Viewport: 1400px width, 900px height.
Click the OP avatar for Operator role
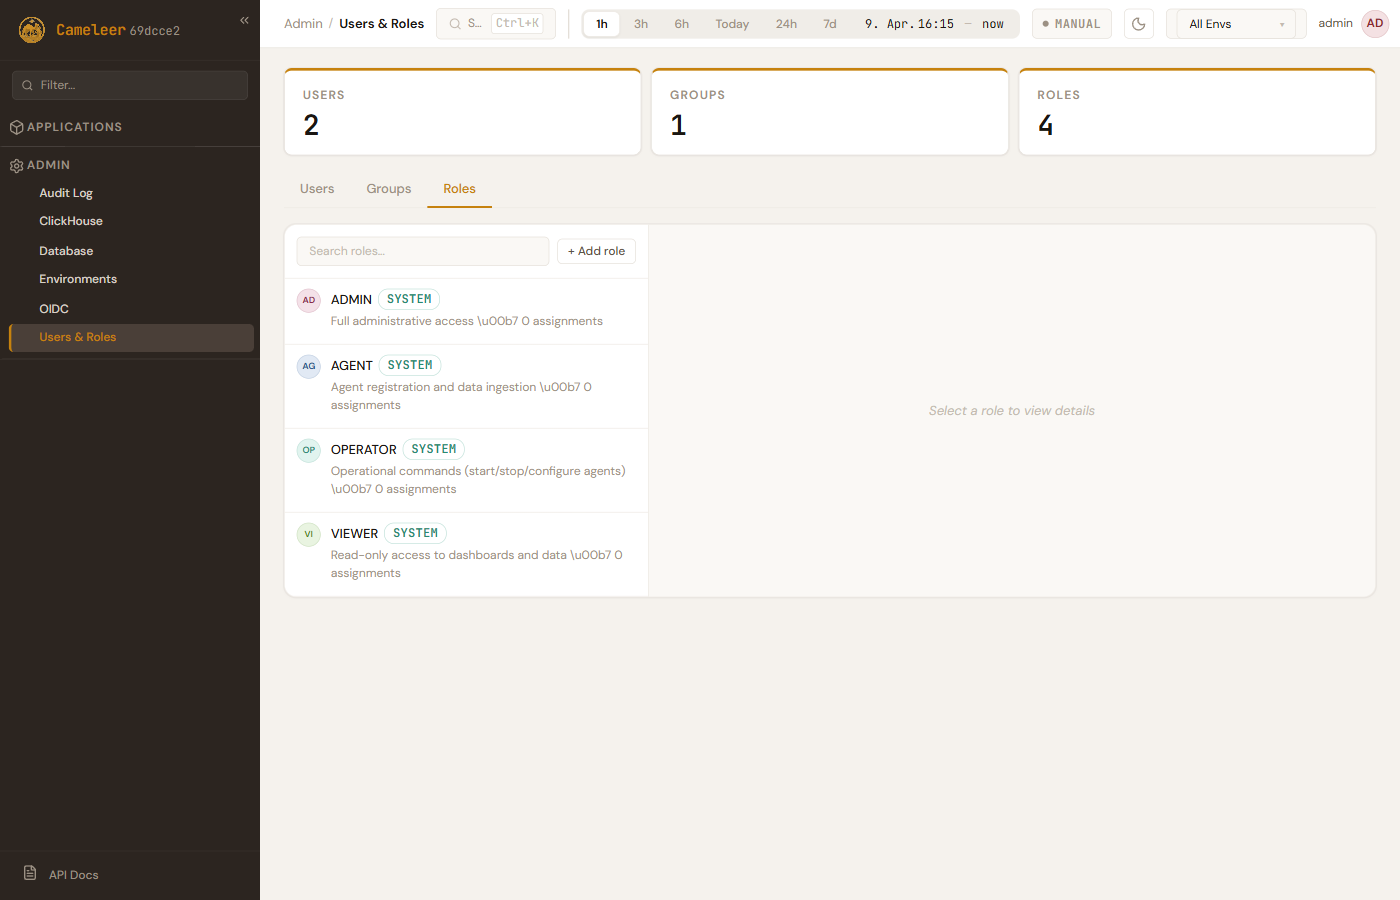(x=309, y=450)
